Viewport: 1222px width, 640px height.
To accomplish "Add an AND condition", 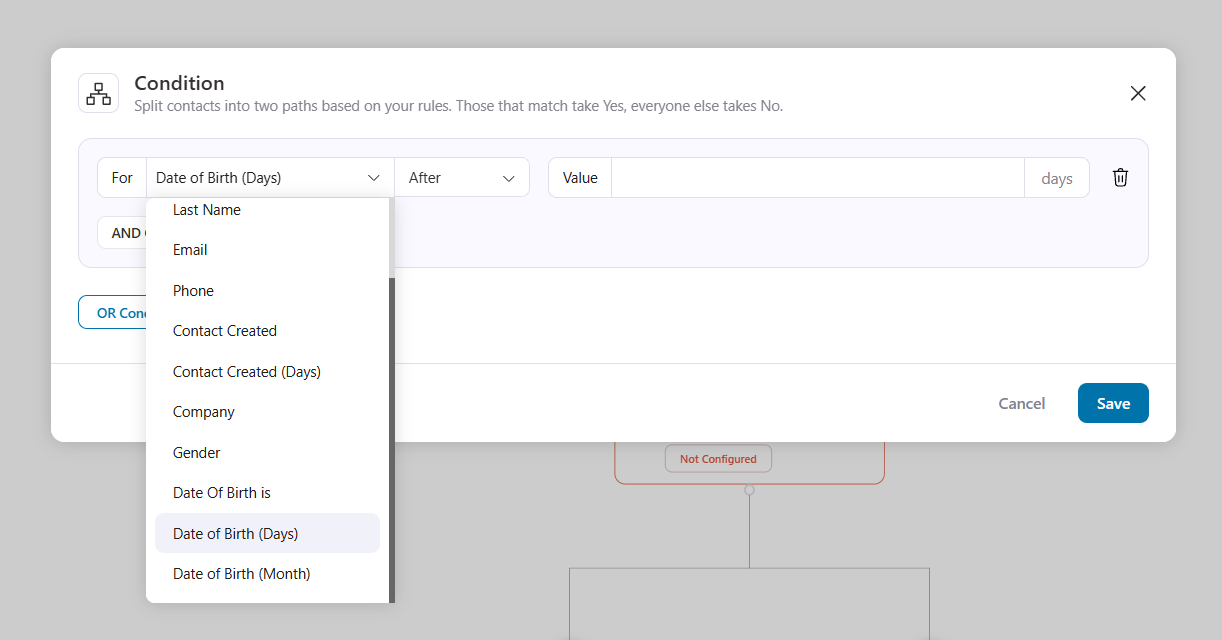I will [x=122, y=233].
